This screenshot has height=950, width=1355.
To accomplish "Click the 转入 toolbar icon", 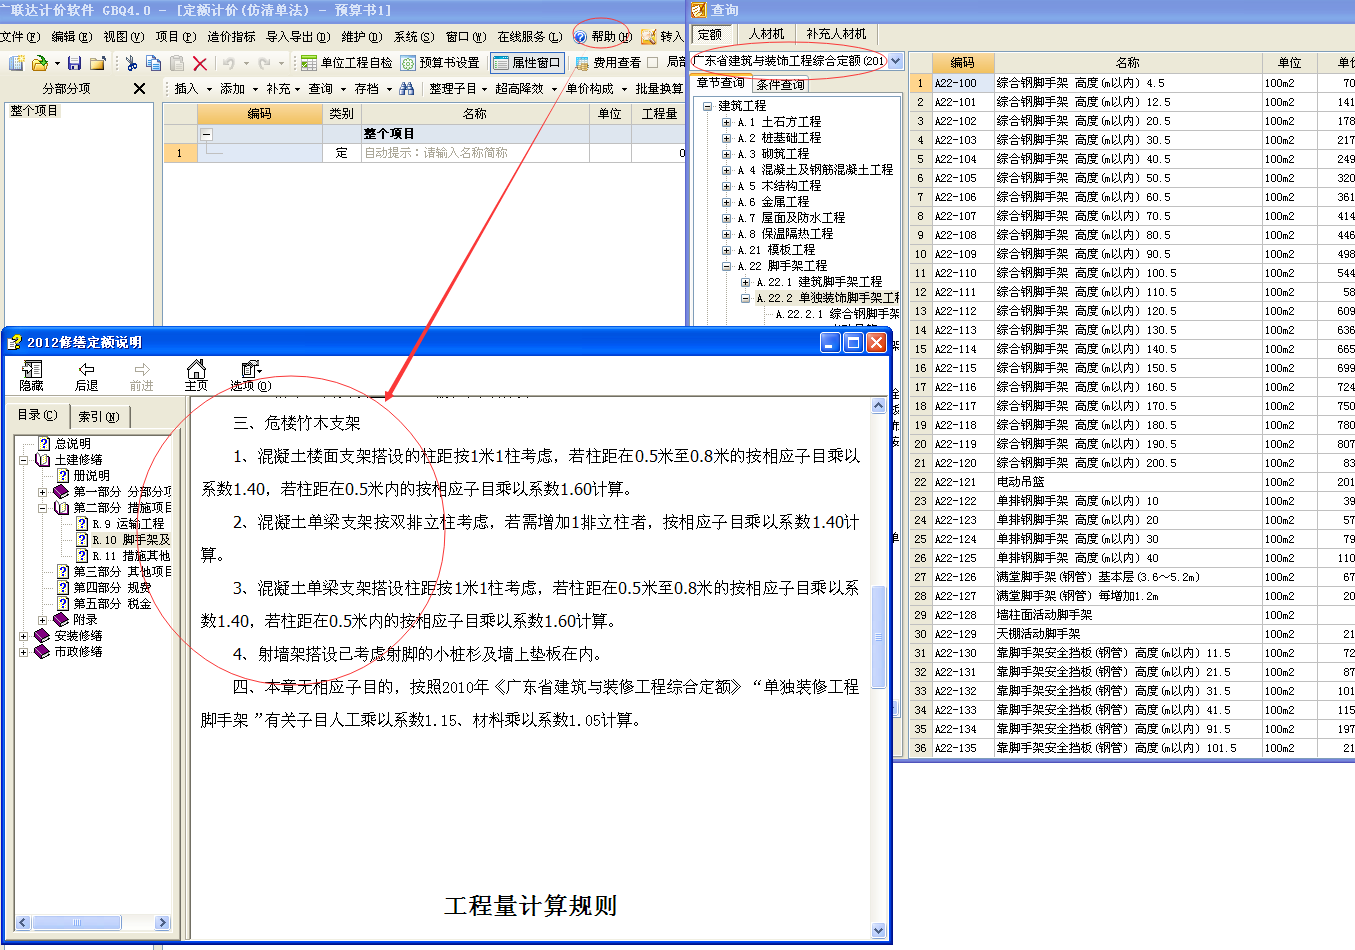I will pos(661,37).
